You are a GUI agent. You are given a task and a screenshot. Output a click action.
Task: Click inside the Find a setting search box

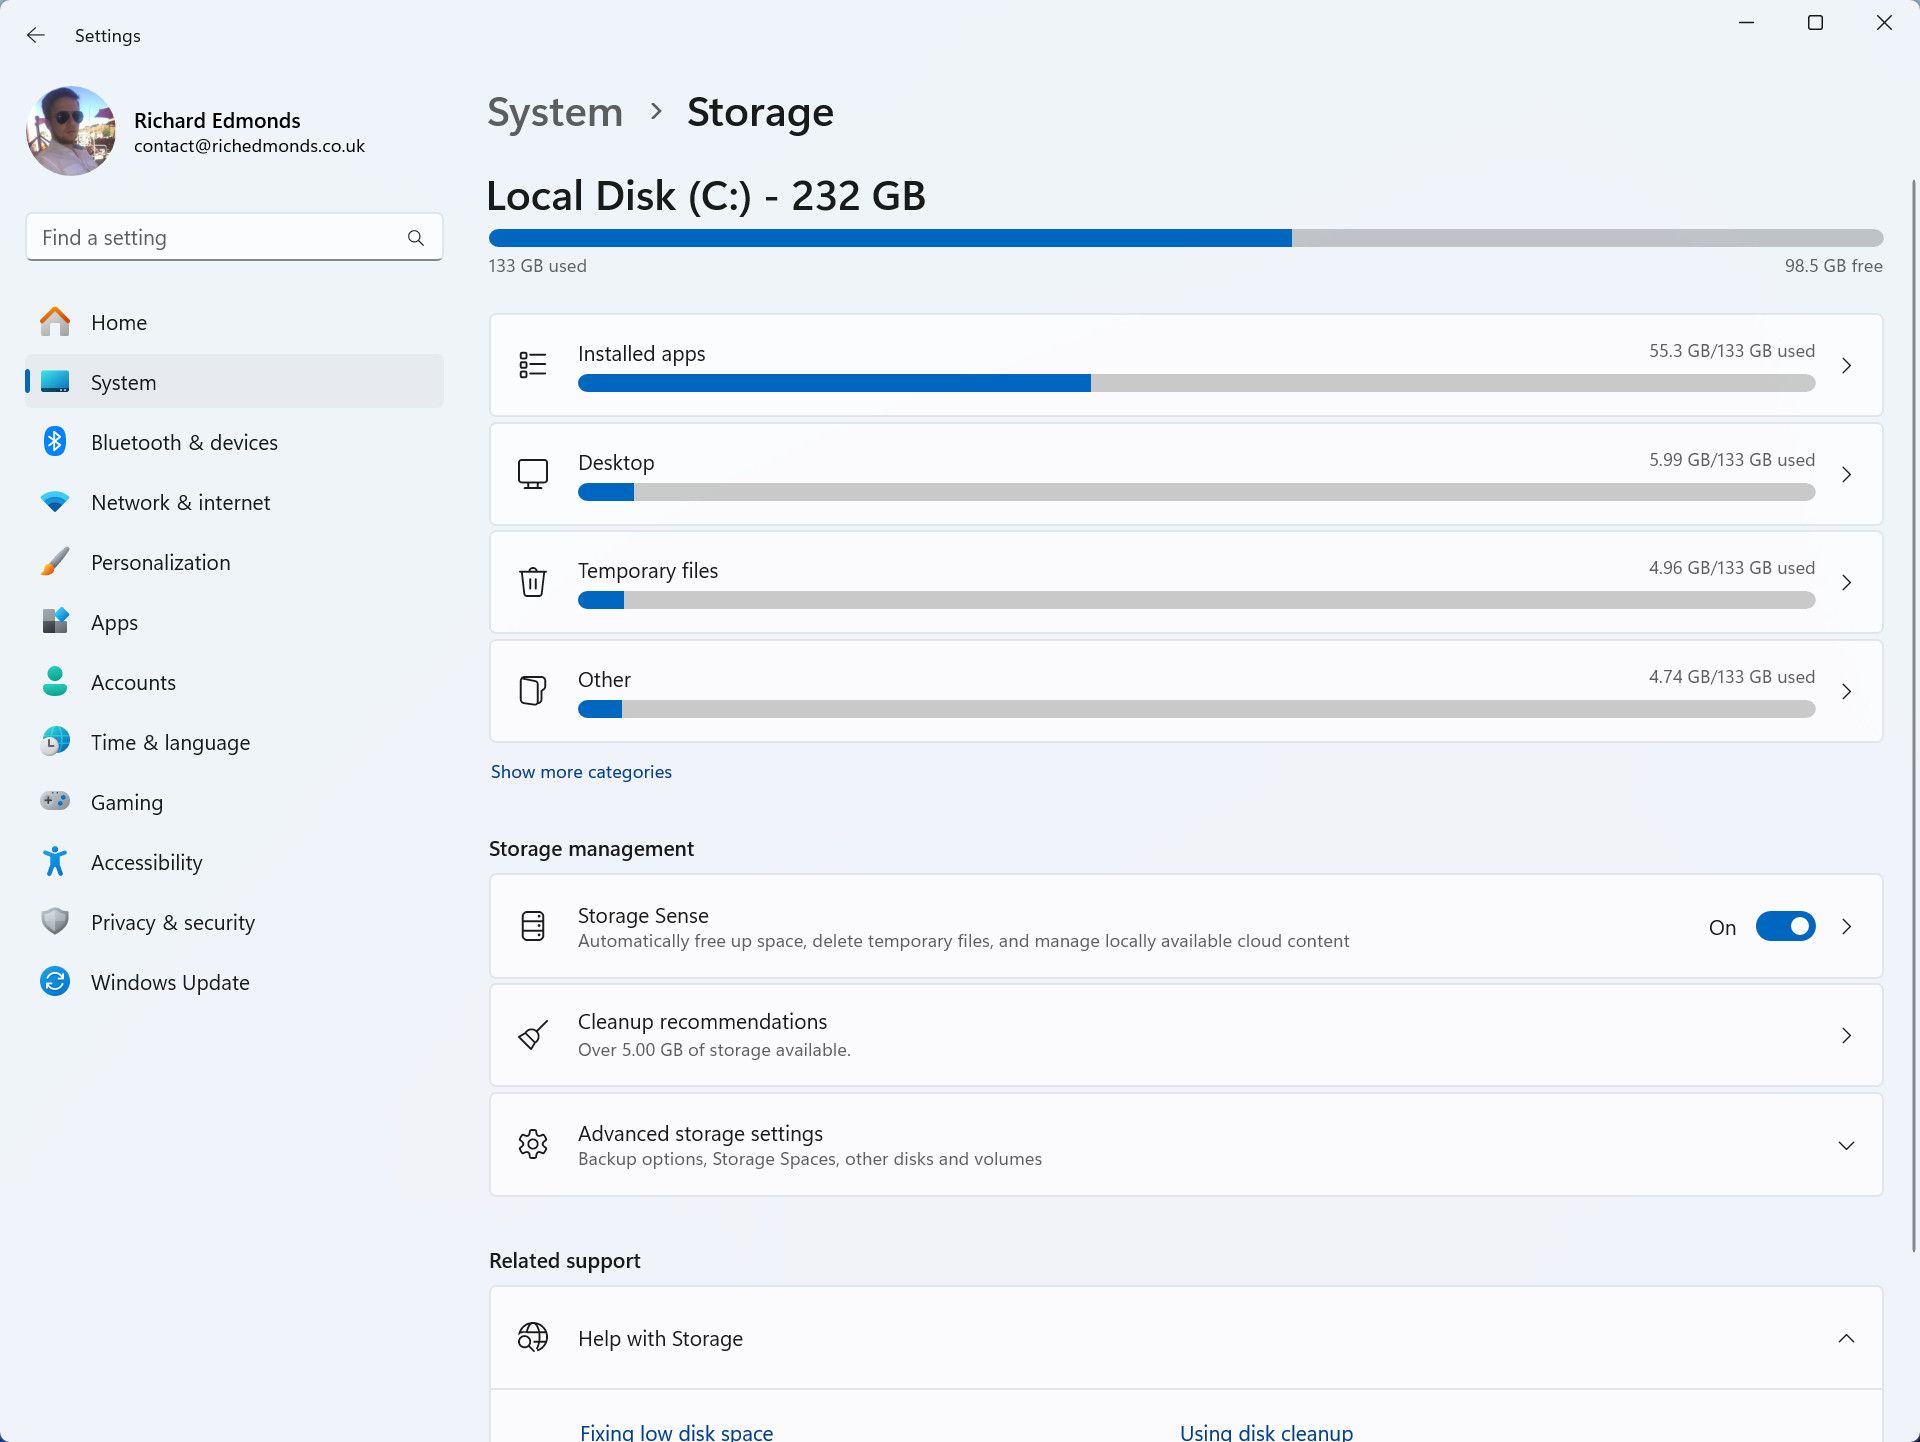point(220,237)
